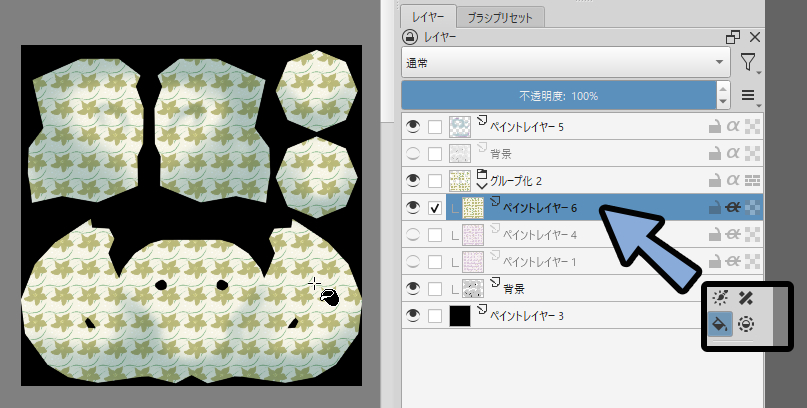
Task: Increase opacity with the up stepper arrow
Action: tap(723, 88)
